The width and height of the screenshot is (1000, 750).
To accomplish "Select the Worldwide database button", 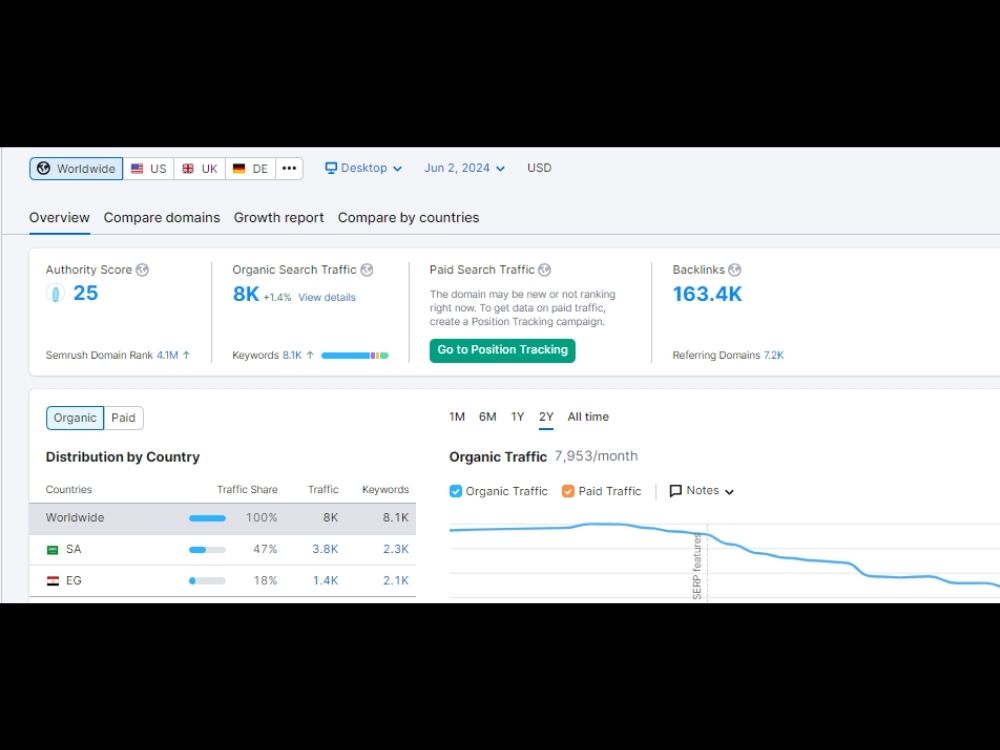I will pyautogui.click(x=76, y=168).
